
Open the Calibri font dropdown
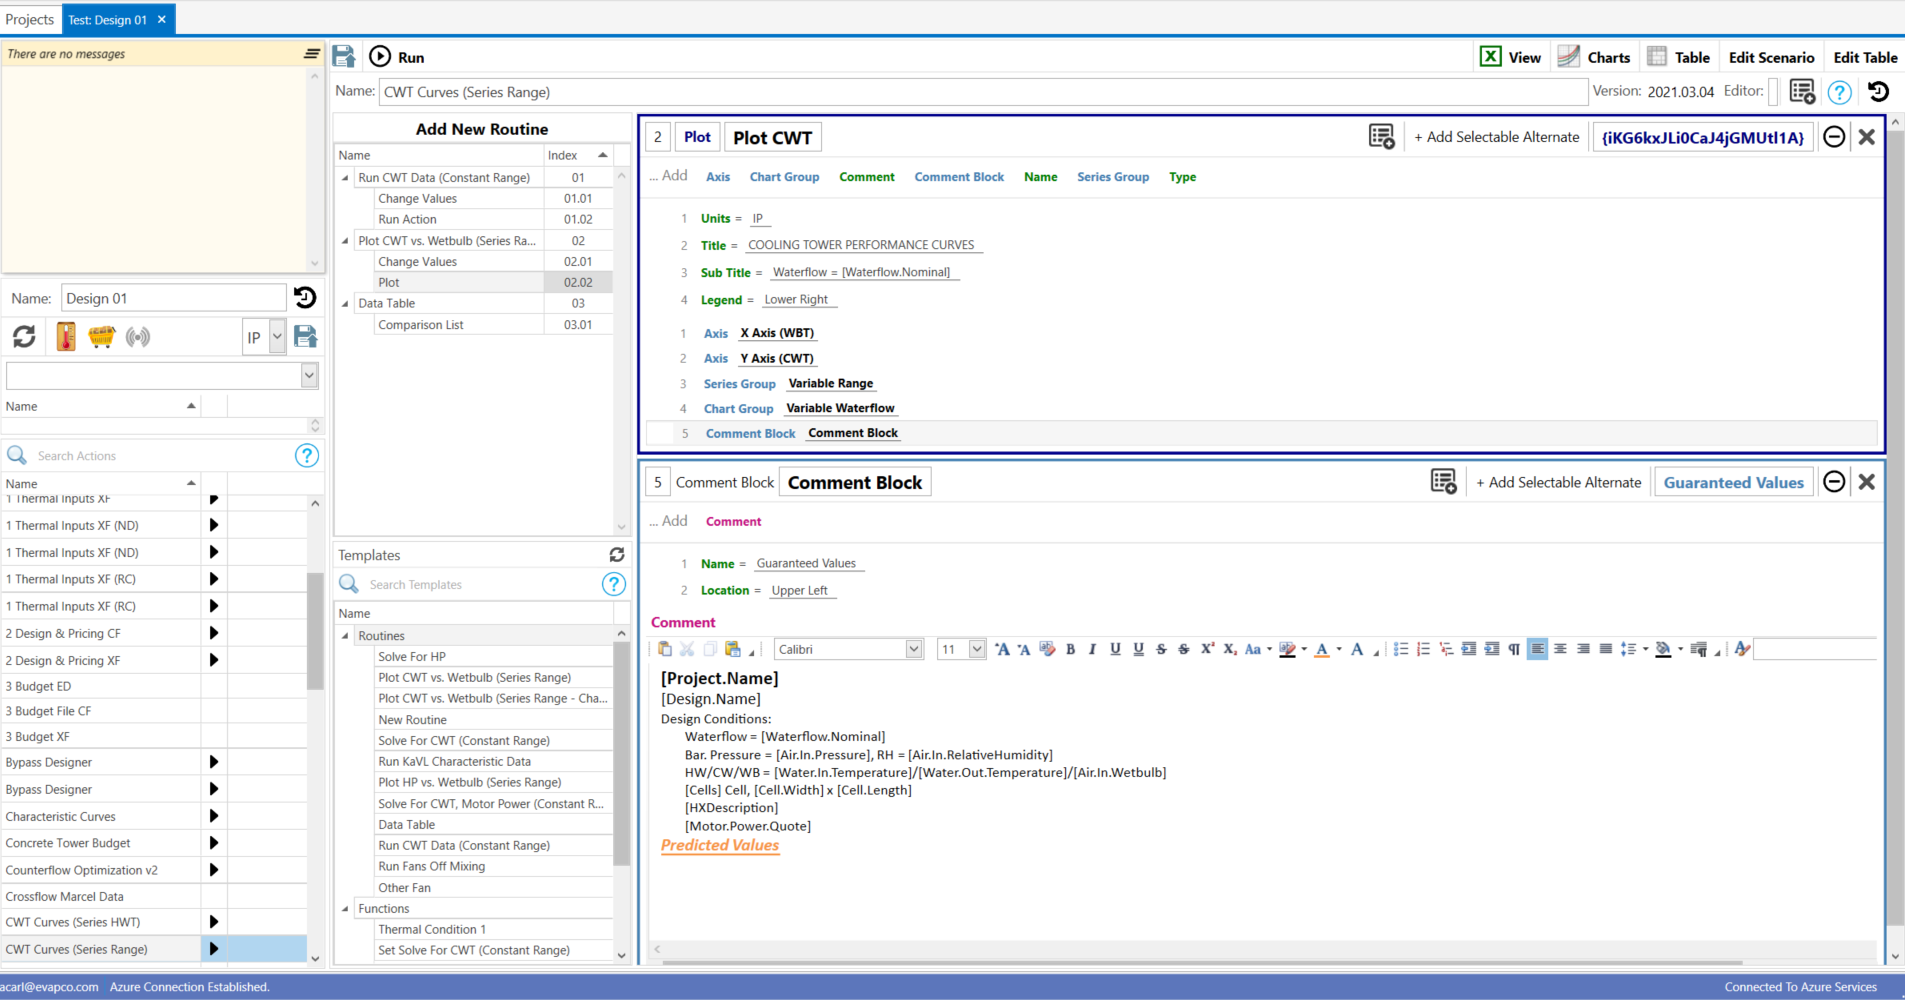pyautogui.click(x=913, y=649)
